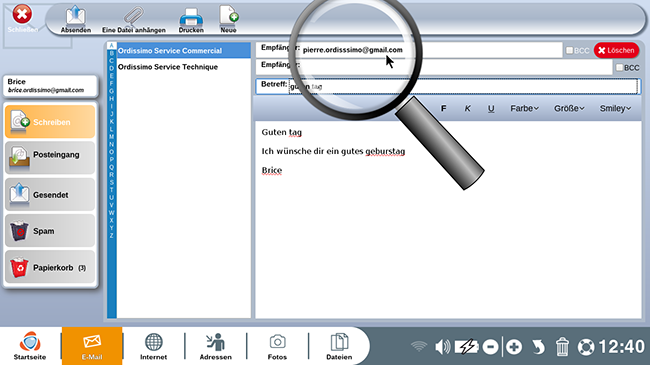Click the Absenden send icon

pos(75,19)
